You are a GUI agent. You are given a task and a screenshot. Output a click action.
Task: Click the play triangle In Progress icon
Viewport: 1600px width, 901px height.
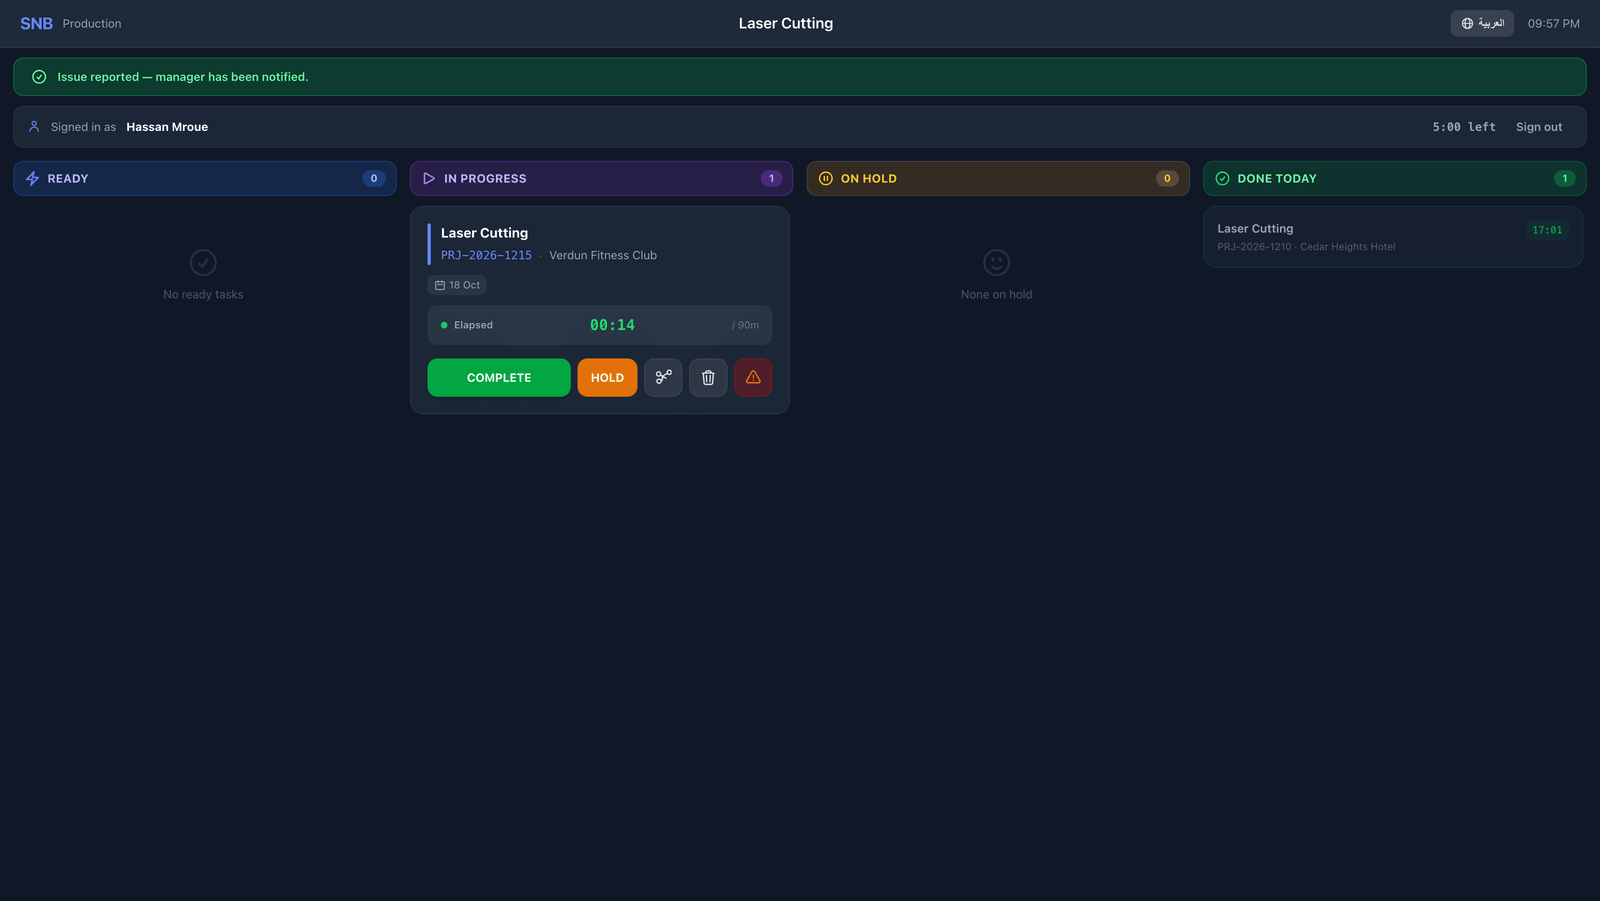[429, 178]
